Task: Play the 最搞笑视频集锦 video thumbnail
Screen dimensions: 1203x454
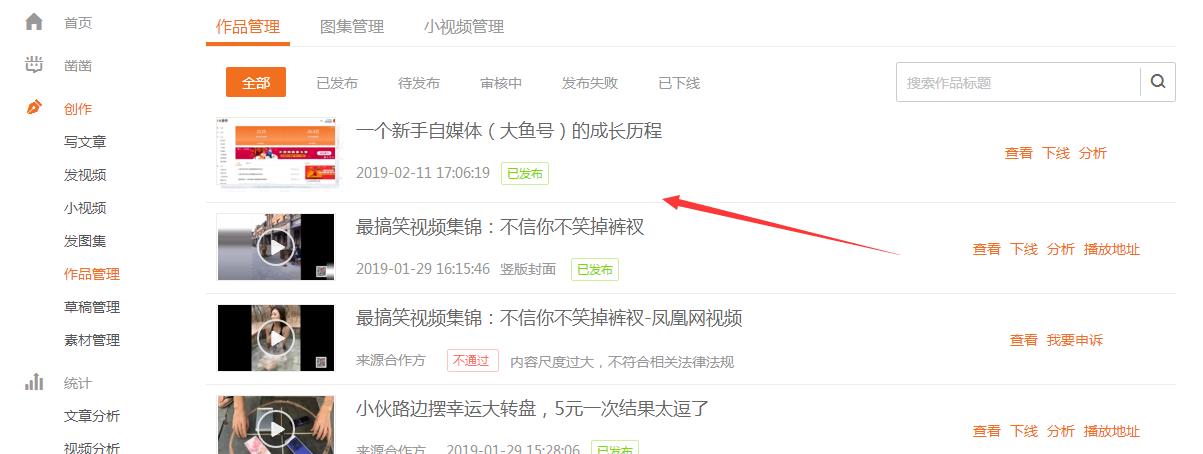Action: (x=275, y=247)
